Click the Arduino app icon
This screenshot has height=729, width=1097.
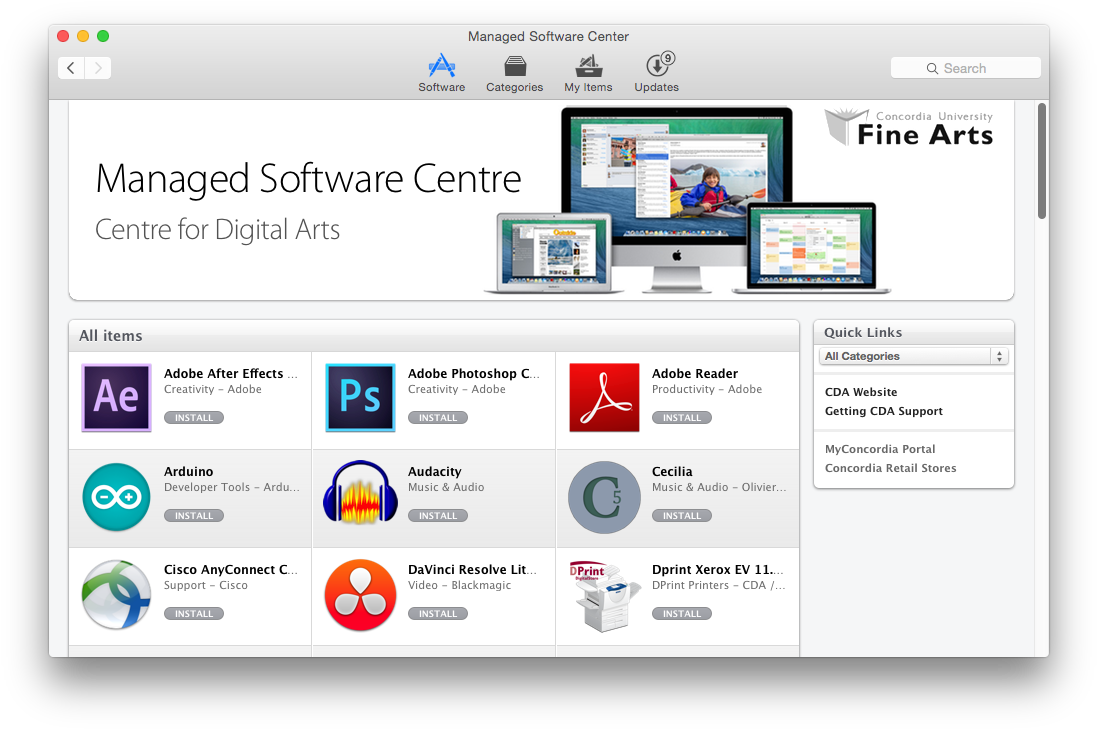[116, 497]
